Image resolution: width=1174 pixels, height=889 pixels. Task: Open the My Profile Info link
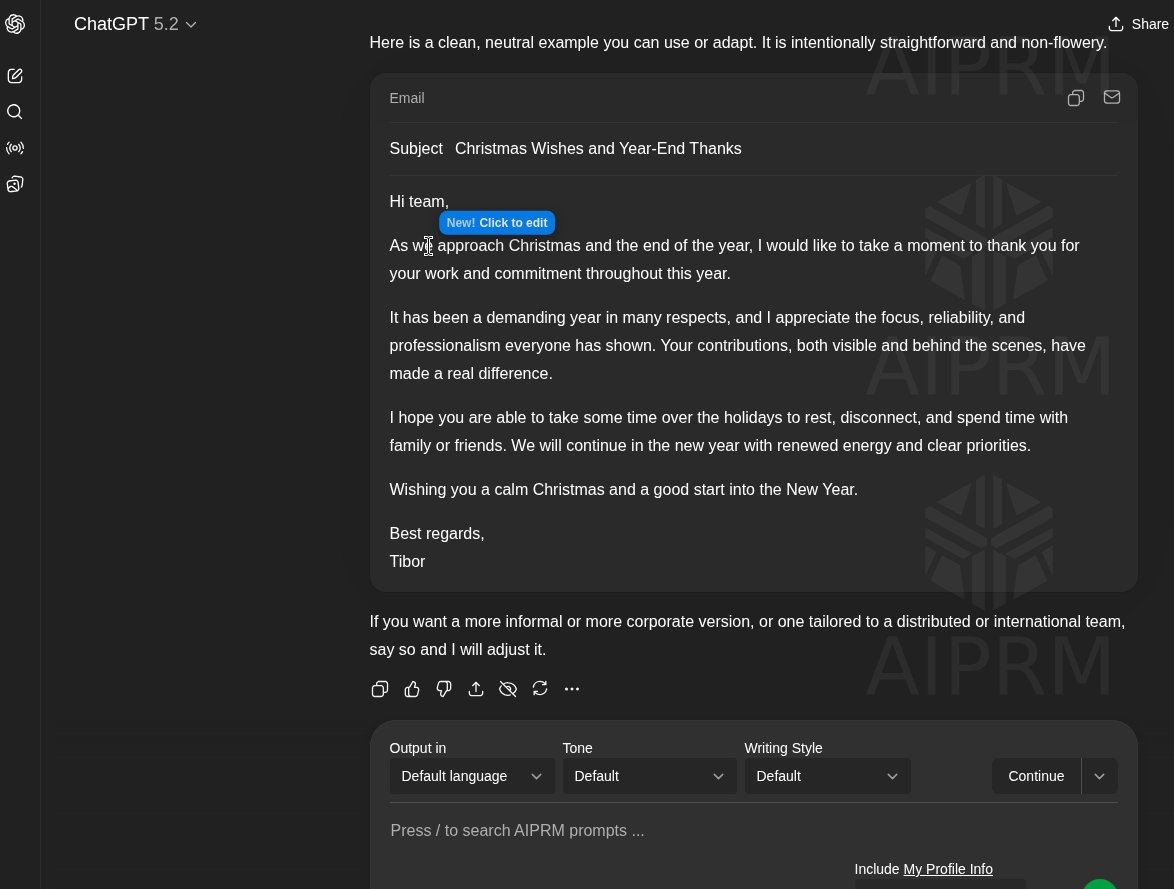(947, 869)
